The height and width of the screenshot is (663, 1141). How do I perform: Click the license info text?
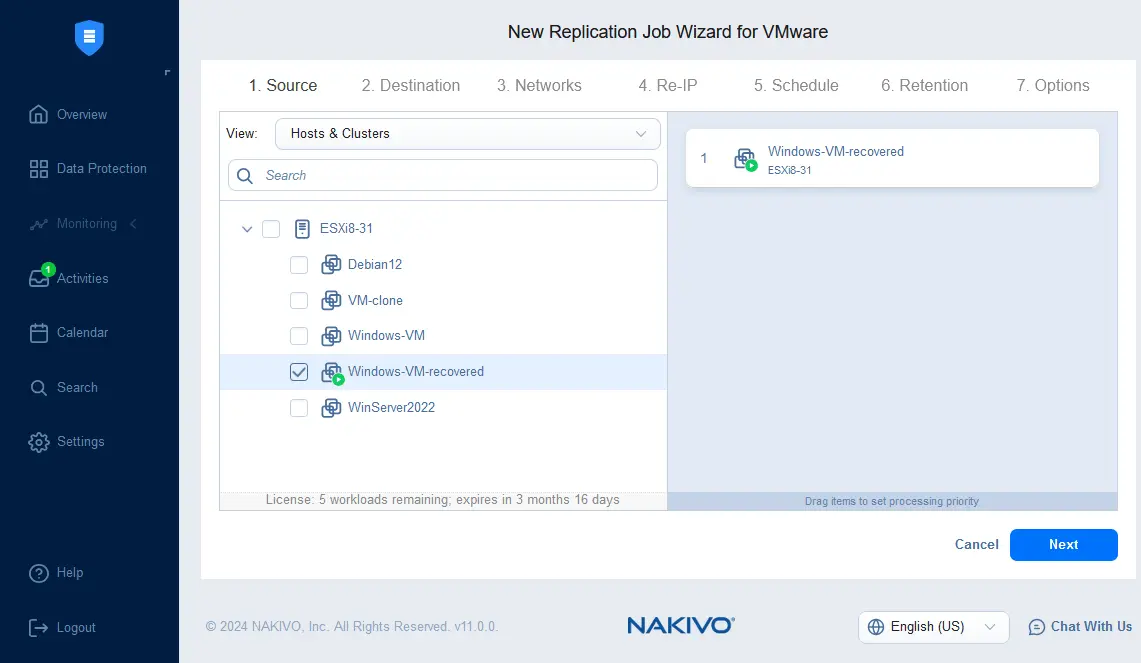(442, 499)
